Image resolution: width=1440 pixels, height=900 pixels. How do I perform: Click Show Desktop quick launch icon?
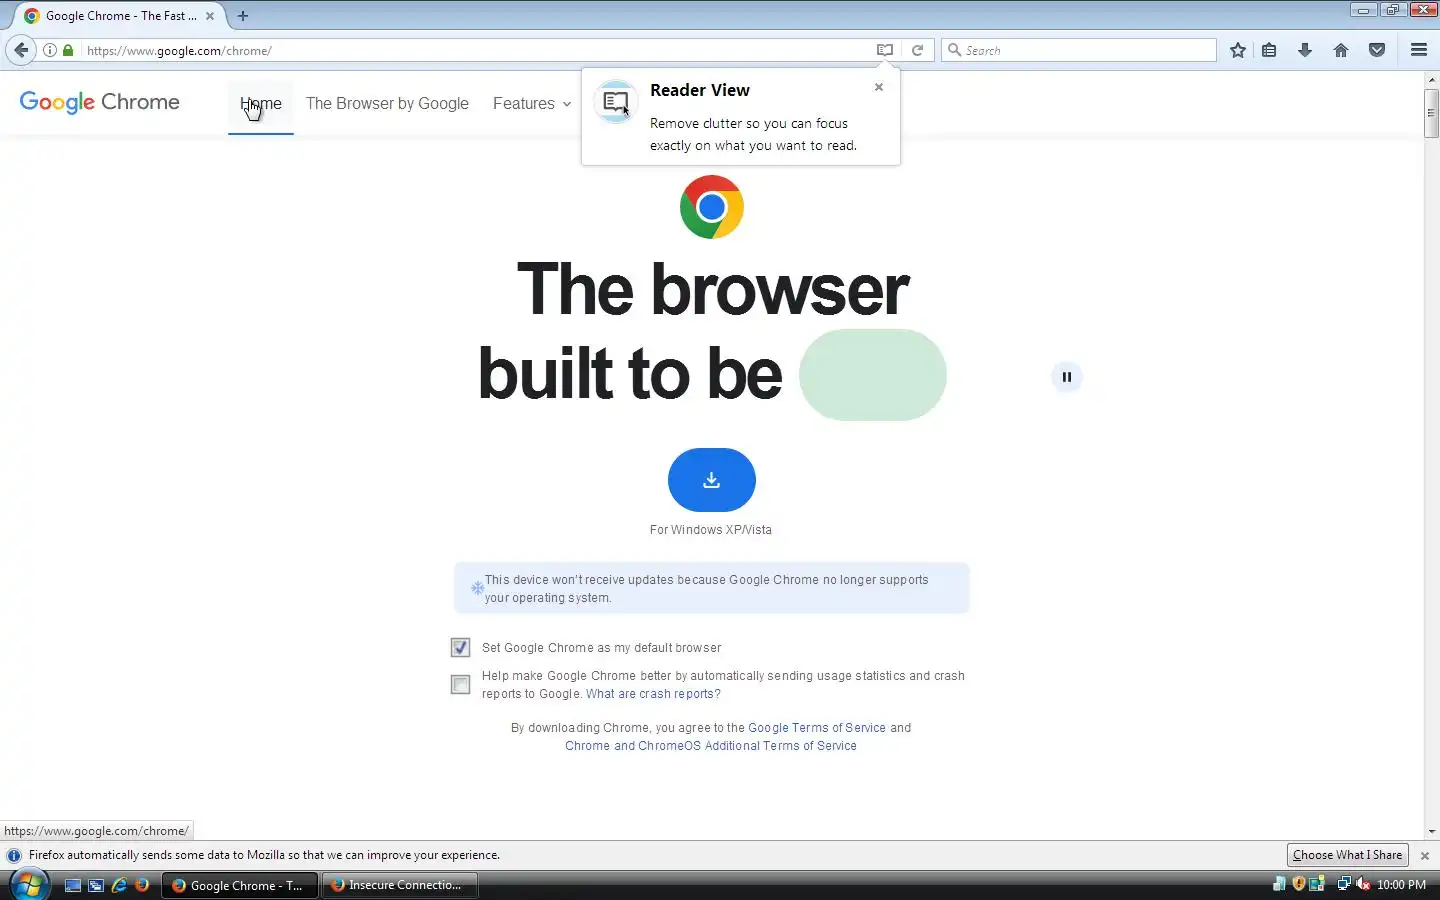73,885
